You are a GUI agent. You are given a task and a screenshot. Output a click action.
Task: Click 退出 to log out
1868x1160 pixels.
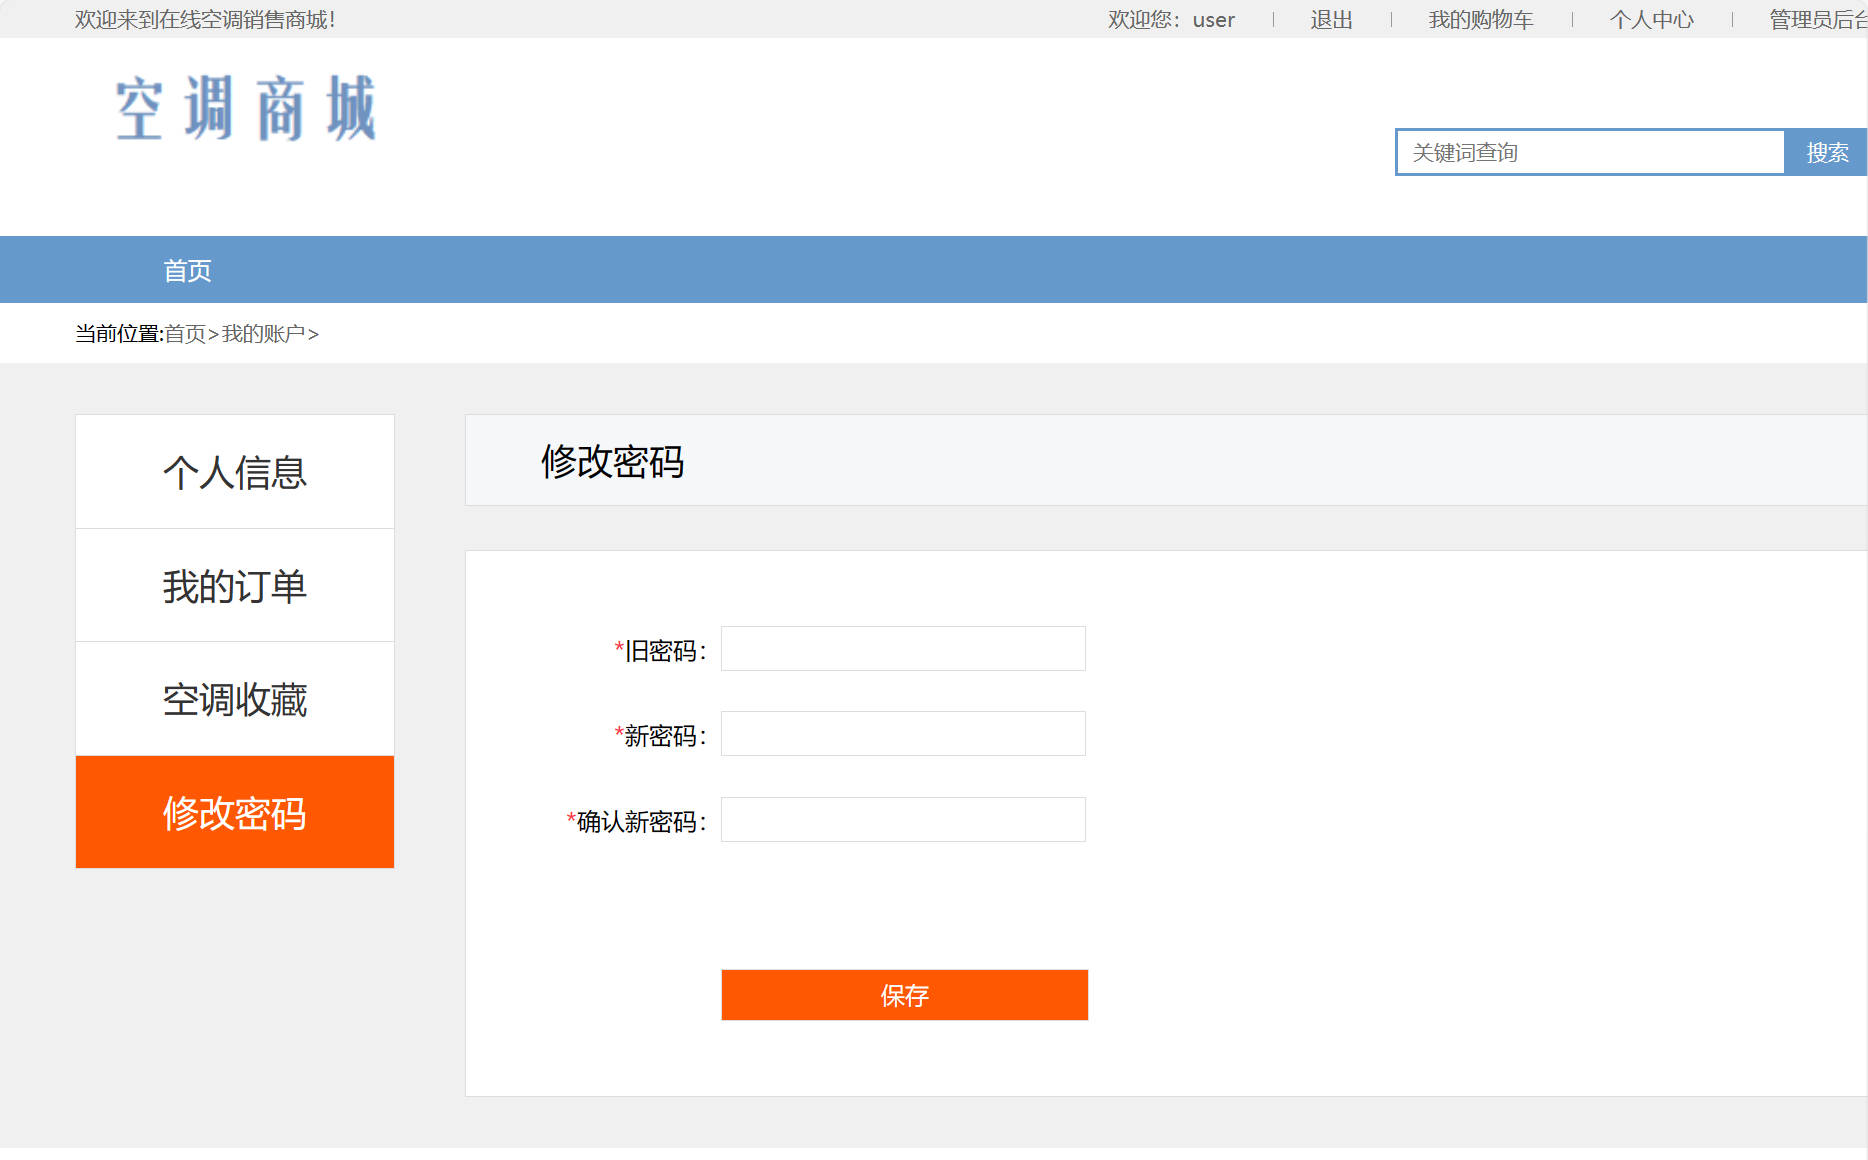(1330, 18)
